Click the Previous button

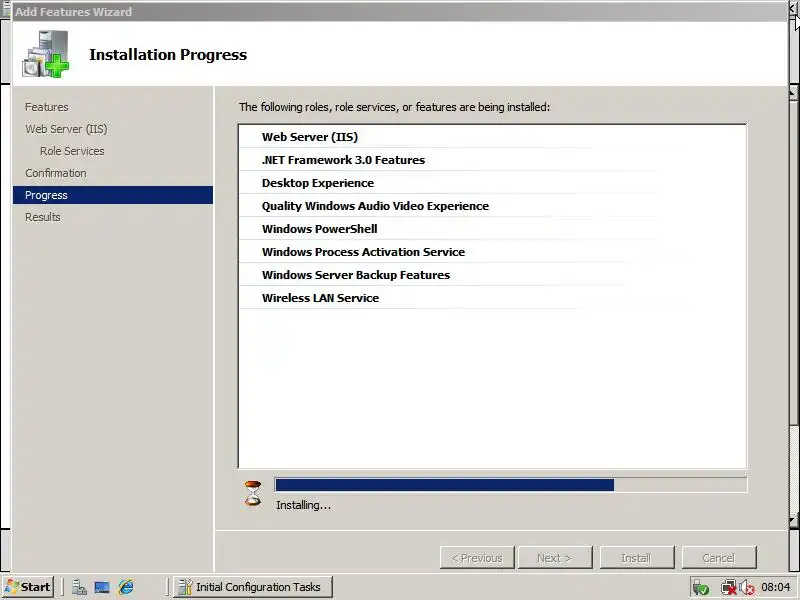477,558
